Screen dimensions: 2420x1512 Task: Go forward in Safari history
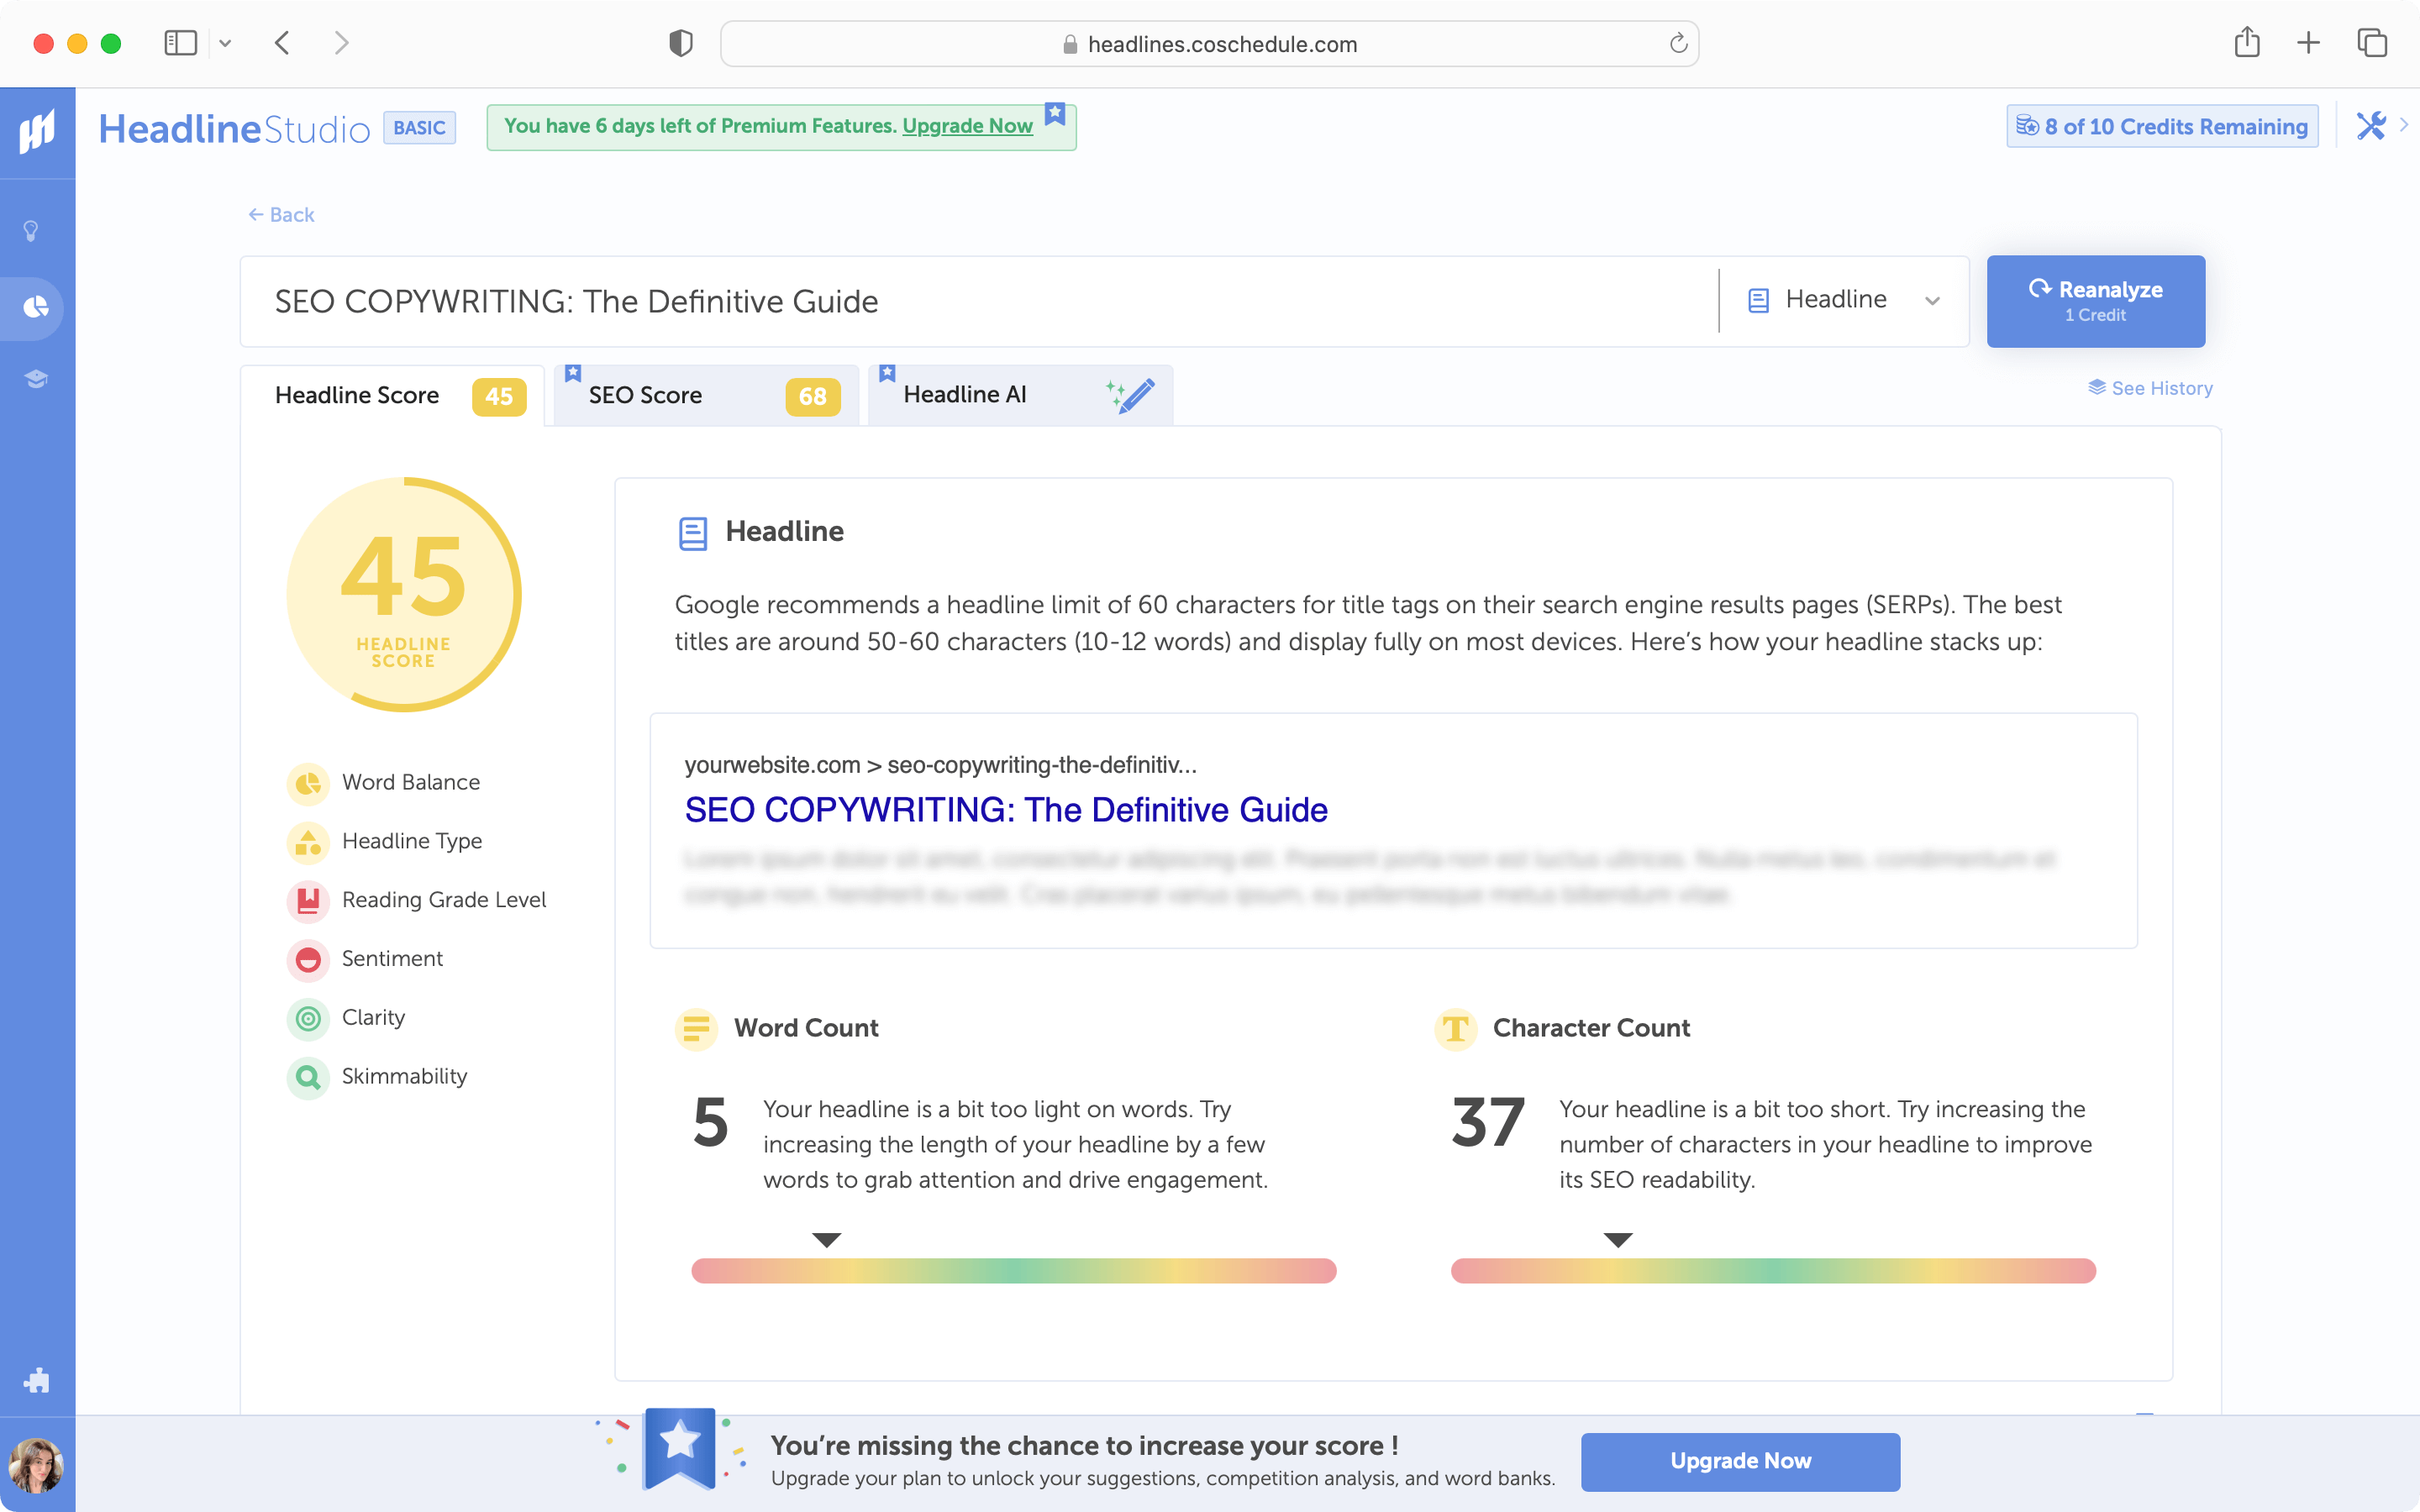point(342,43)
